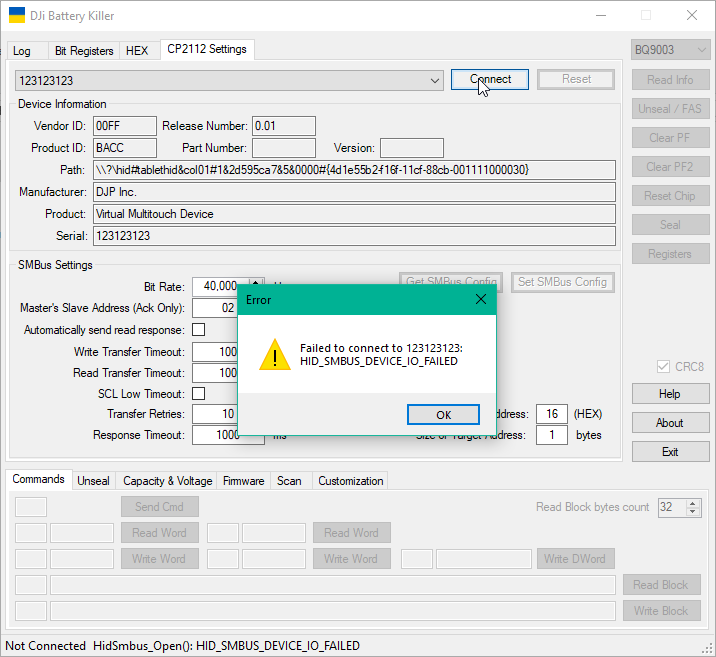
Task: Toggle the CRC8 checkbox
Action: (x=663, y=367)
